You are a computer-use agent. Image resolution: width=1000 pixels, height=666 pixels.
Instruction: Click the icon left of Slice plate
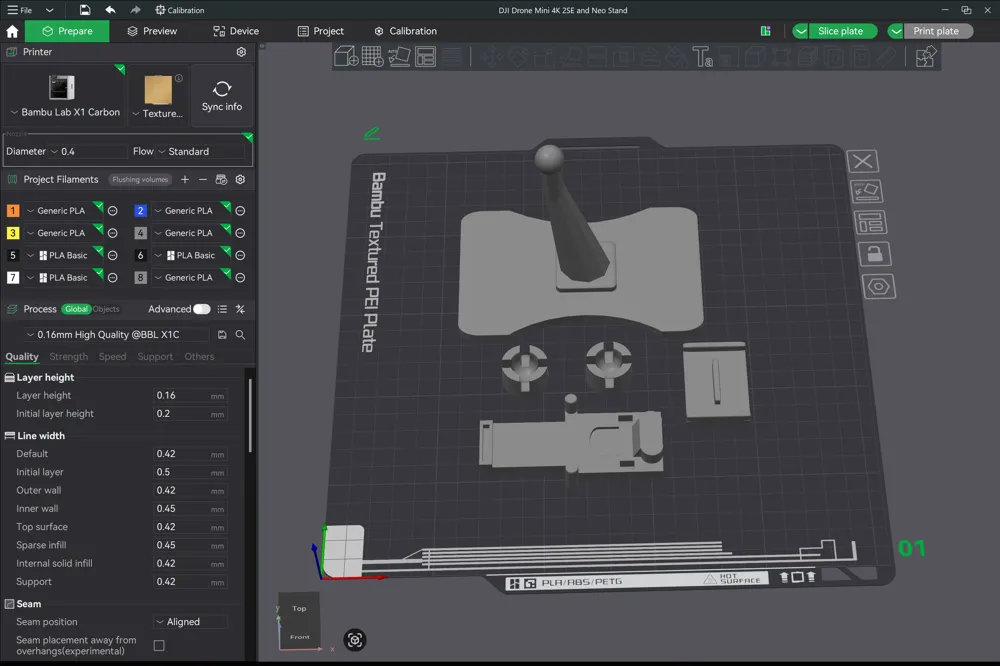(765, 31)
